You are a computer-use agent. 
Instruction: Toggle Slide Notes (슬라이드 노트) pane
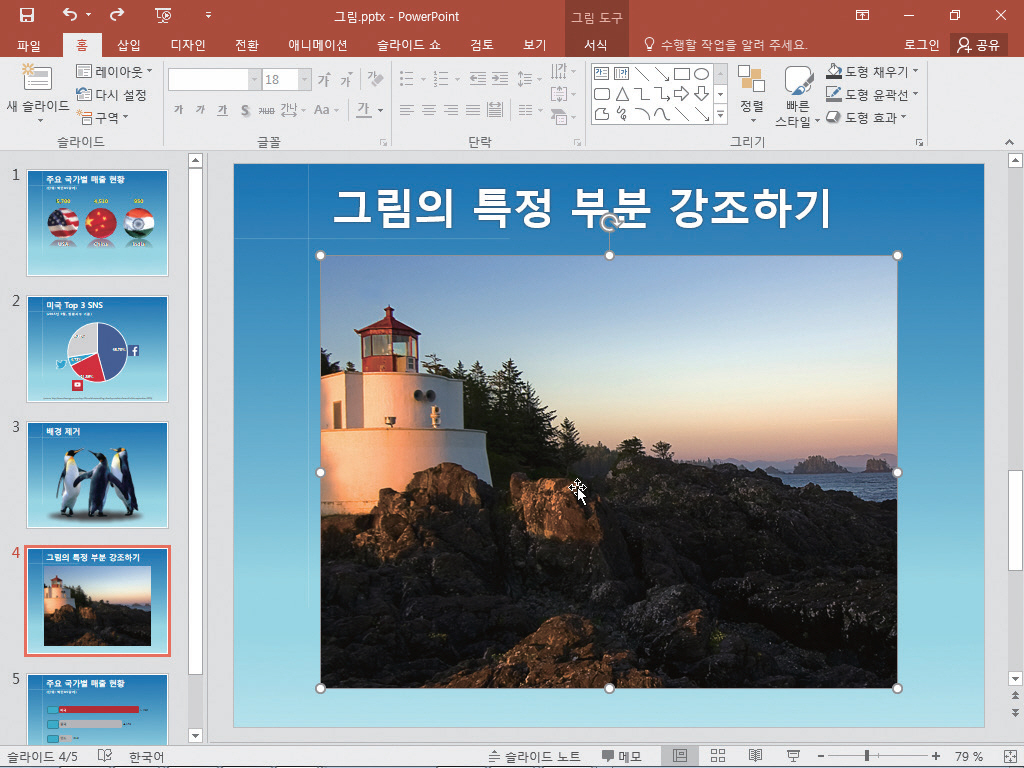coord(534,756)
